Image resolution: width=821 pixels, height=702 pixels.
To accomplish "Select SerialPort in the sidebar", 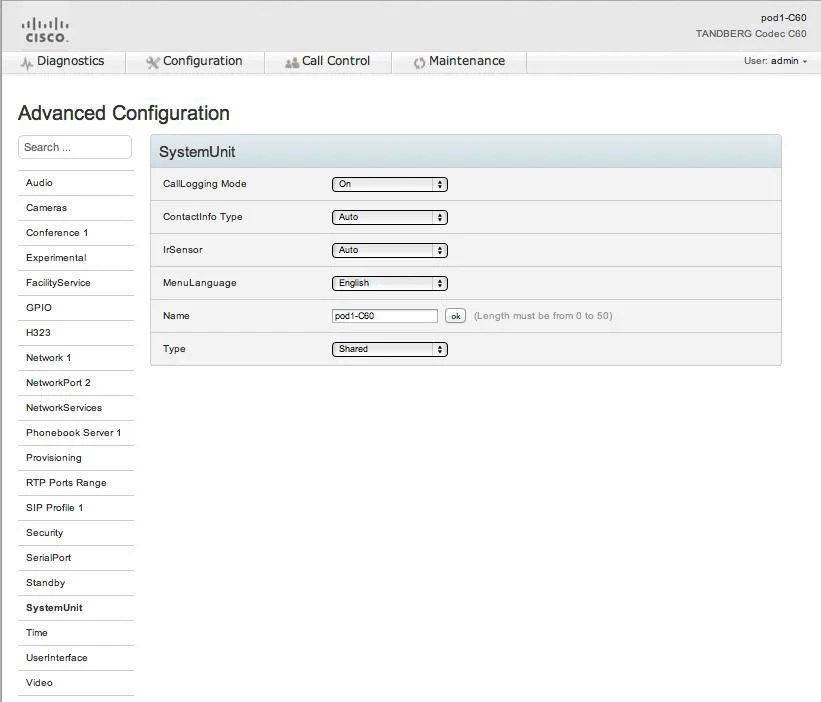I will 76,558.
